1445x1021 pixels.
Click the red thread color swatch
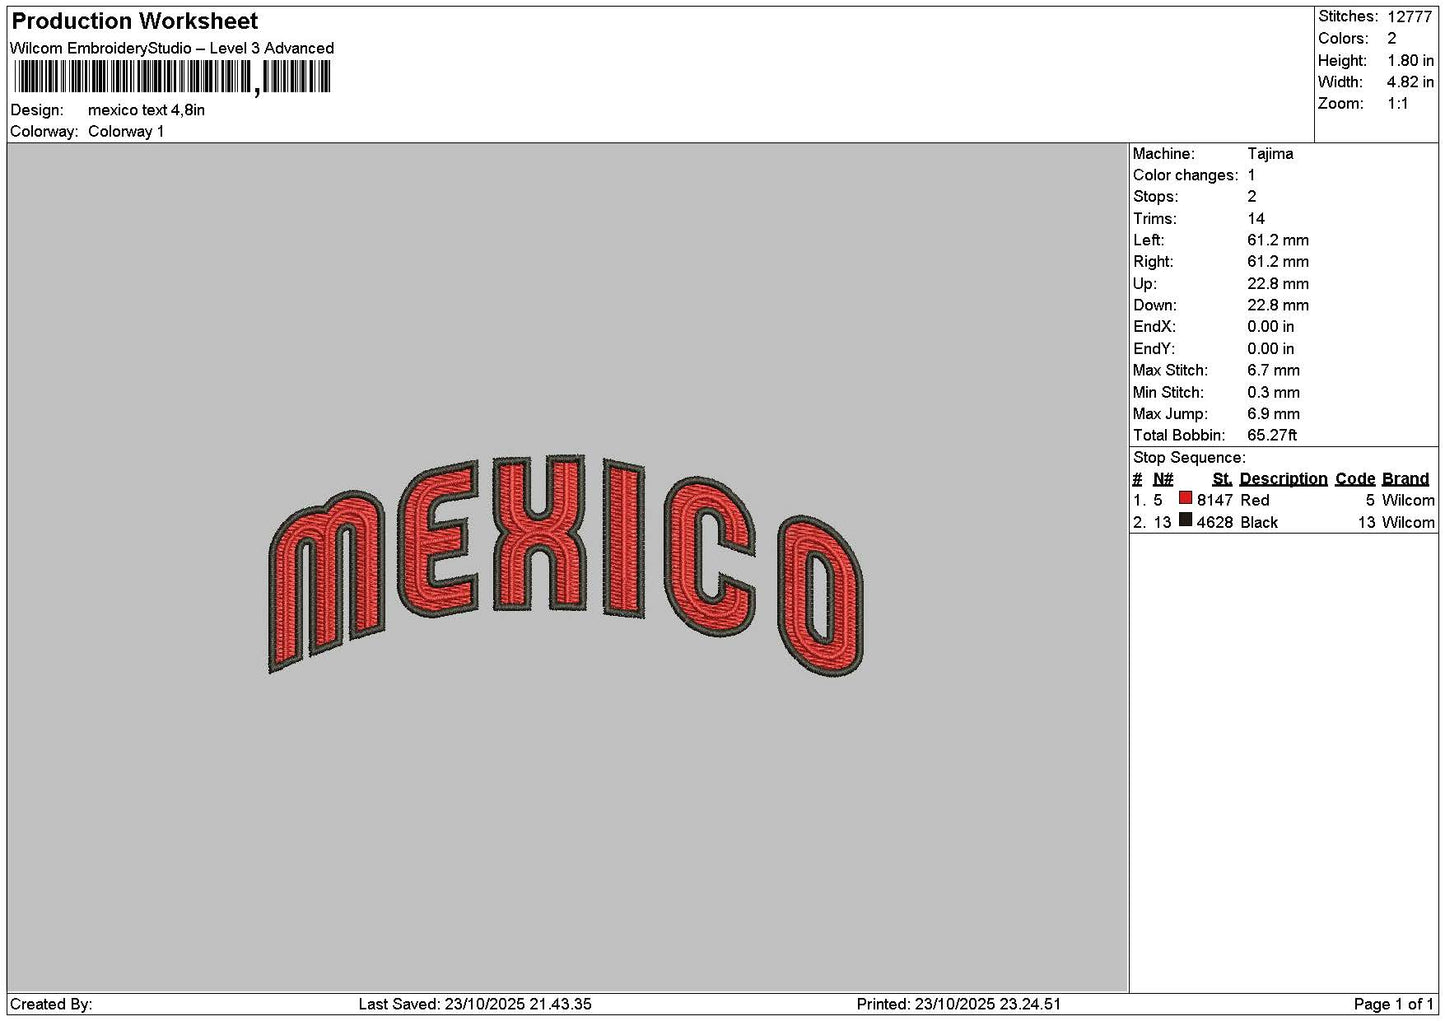(x=1185, y=498)
